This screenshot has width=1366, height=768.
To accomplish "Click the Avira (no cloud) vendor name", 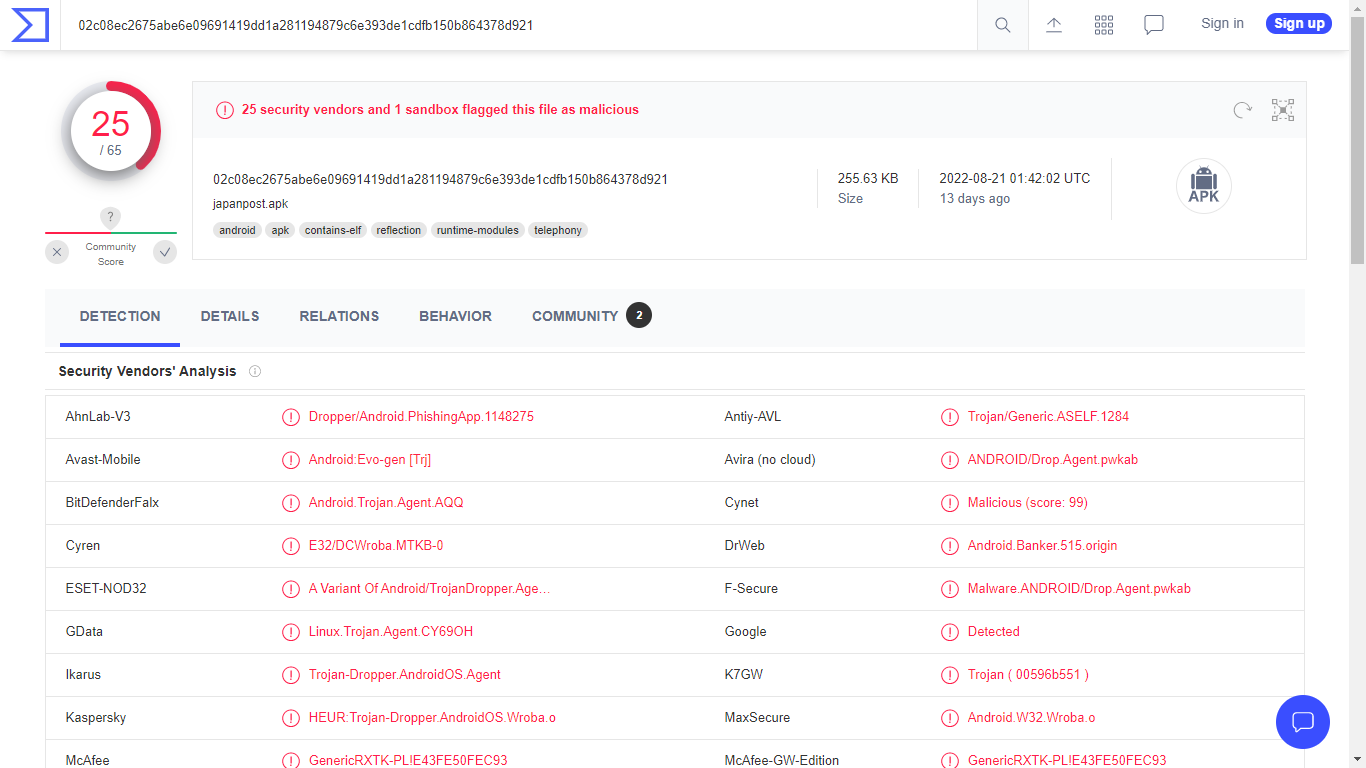I will [770, 460].
